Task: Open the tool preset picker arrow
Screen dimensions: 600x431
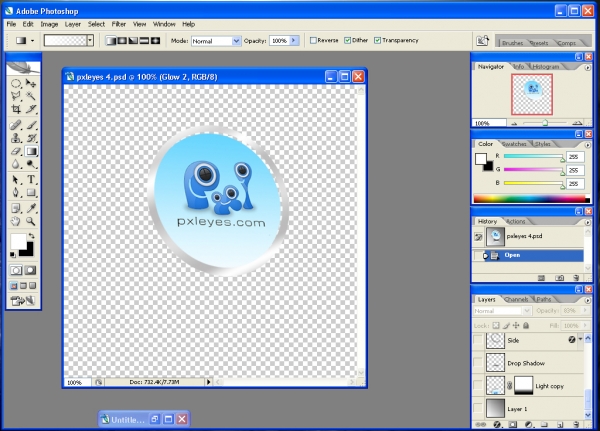Action: tap(33, 41)
